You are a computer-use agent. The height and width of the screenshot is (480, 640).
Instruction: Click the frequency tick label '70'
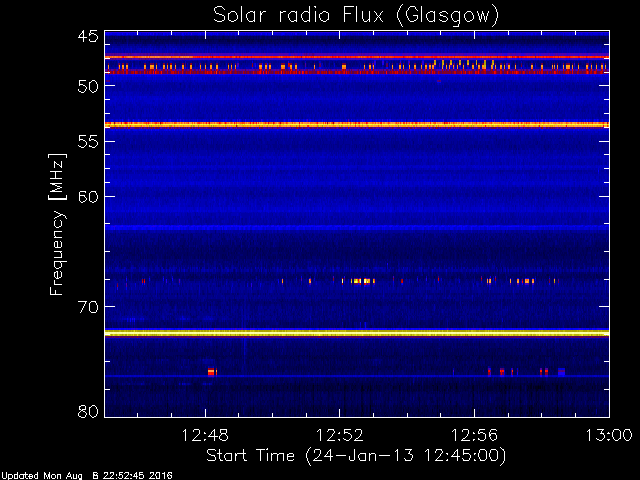click(x=88, y=307)
